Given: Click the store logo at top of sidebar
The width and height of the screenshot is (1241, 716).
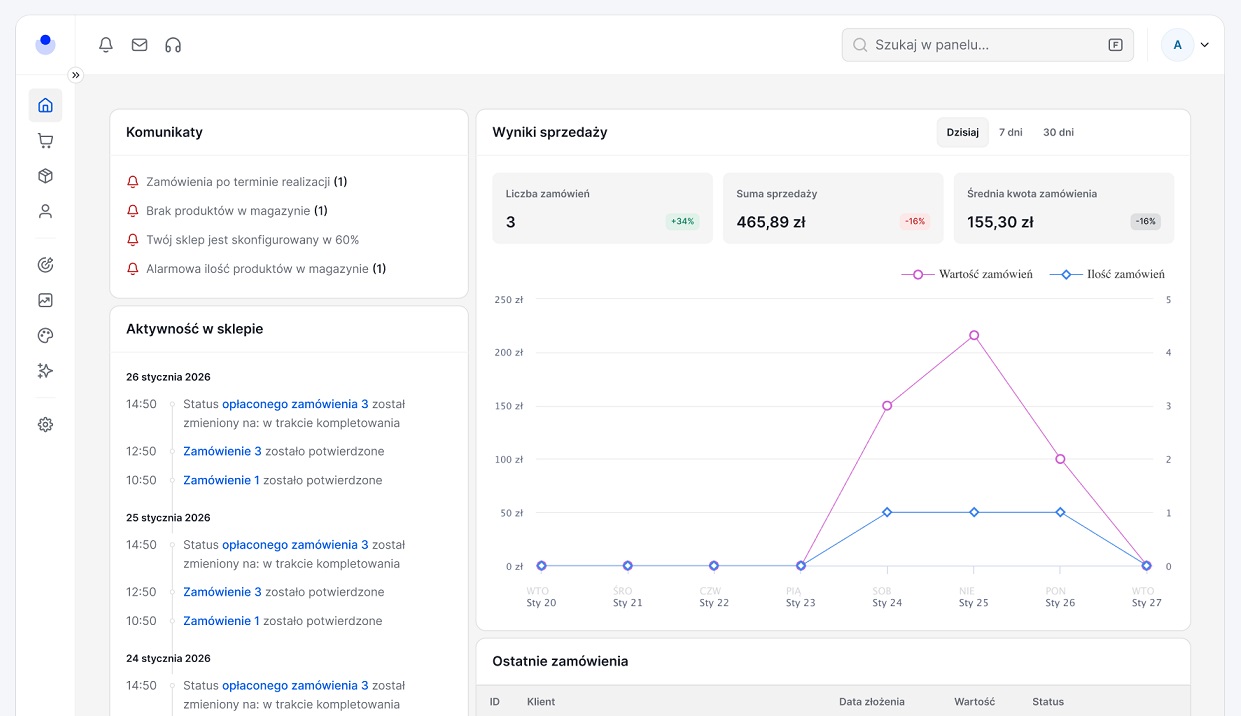Looking at the screenshot, I should tap(45, 44).
